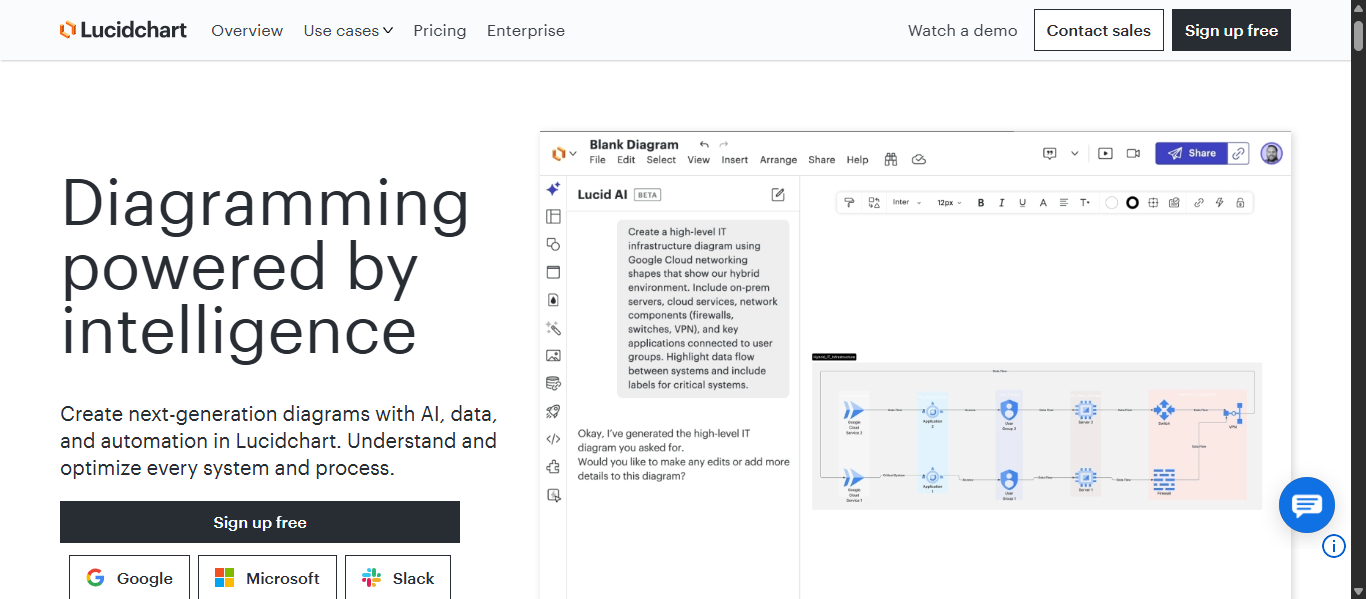1366x599 pixels.
Task: Click the compose icon next to Lucid AI
Action: 778,195
